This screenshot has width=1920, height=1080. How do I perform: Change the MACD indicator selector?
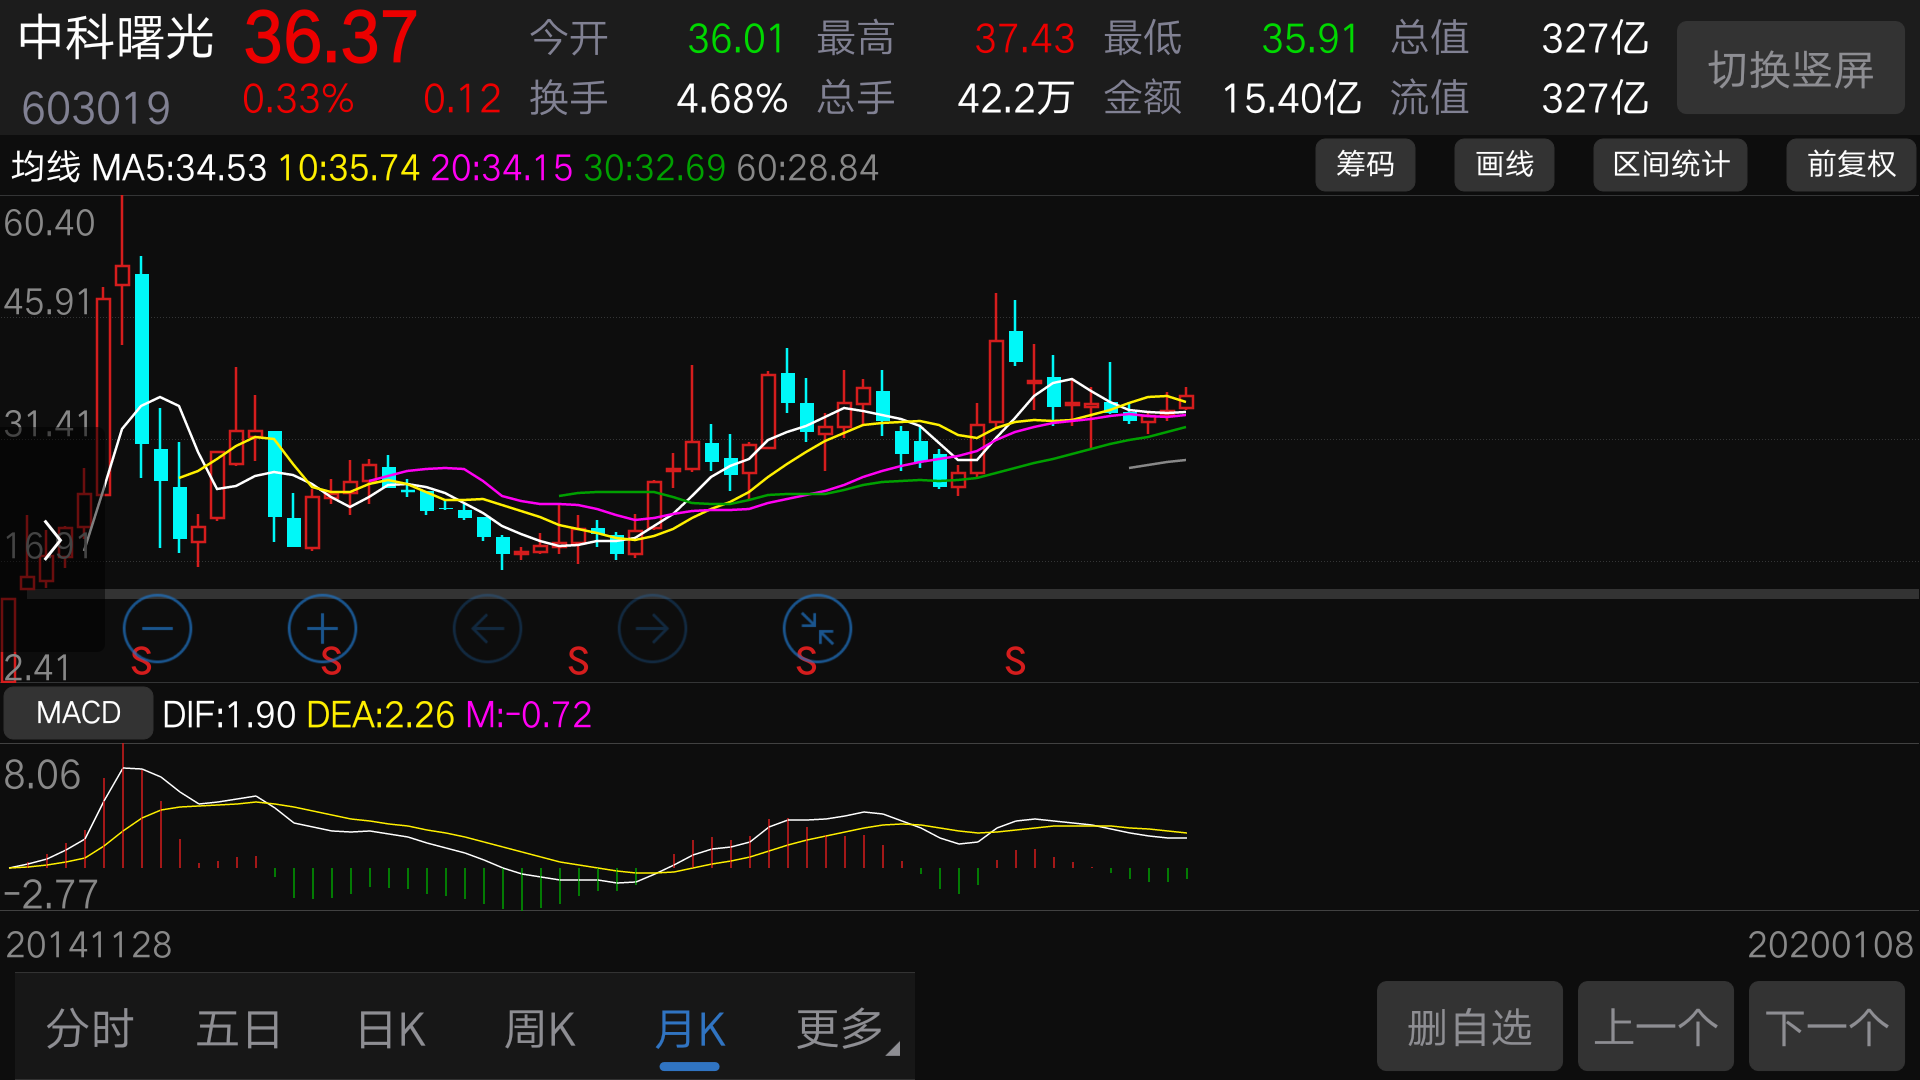(78, 713)
